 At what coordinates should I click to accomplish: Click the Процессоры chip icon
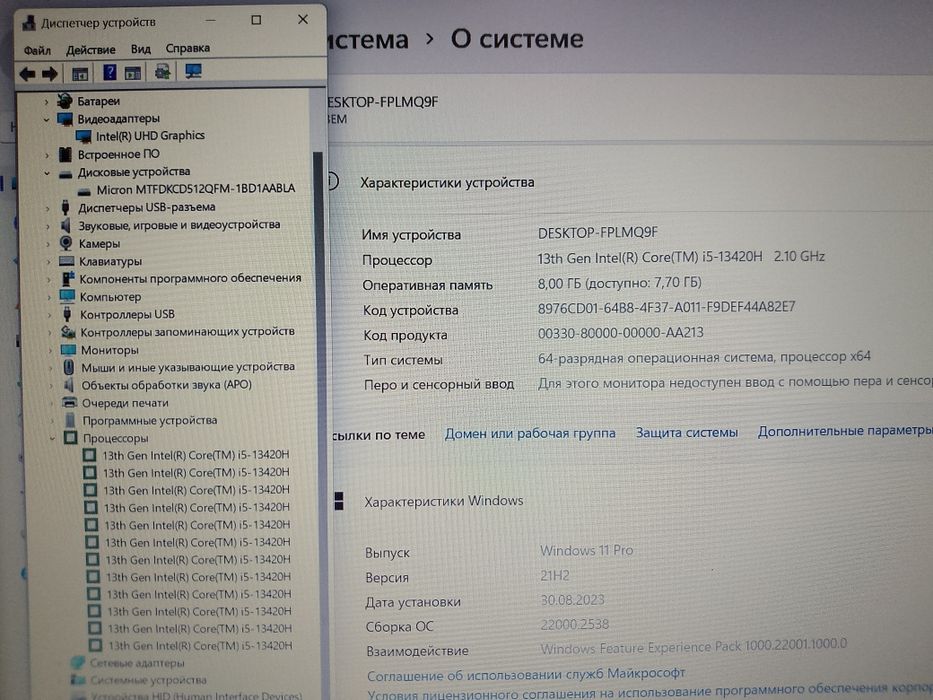pos(70,438)
